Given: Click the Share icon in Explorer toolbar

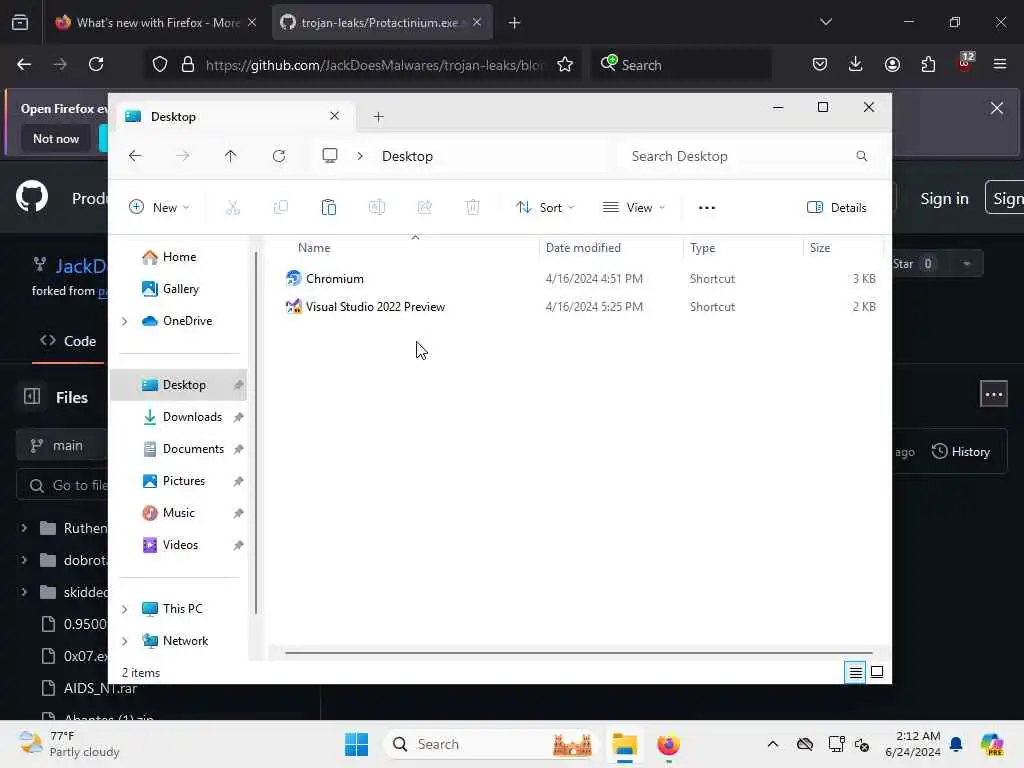Looking at the screenshot, I should coord(424,208).
